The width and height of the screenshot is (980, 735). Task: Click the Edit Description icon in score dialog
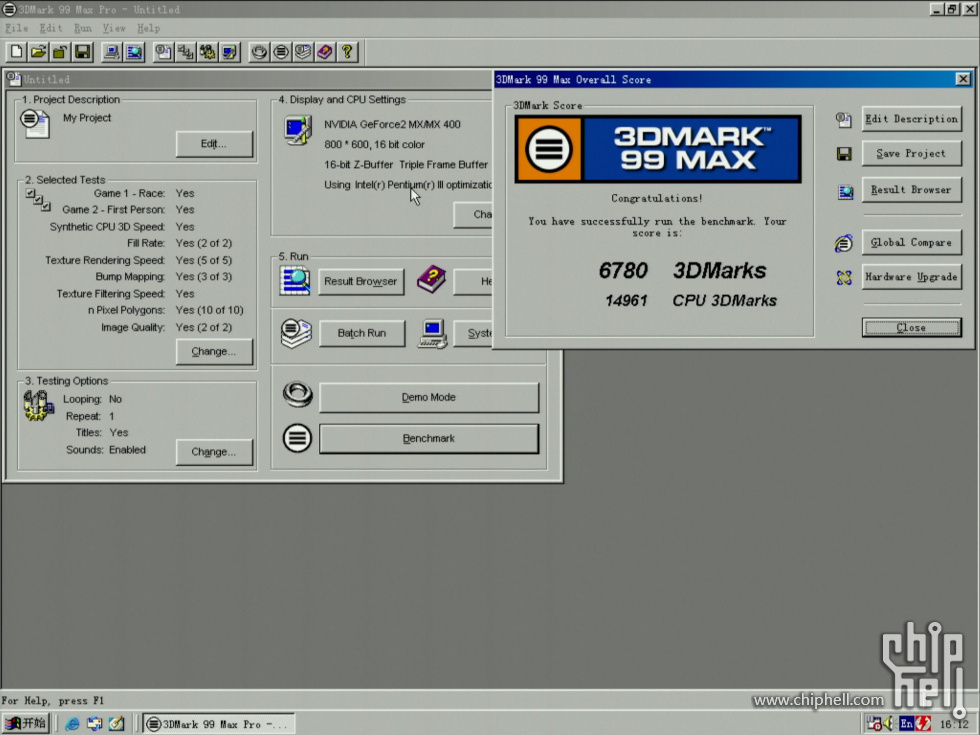tap(844, 119)
